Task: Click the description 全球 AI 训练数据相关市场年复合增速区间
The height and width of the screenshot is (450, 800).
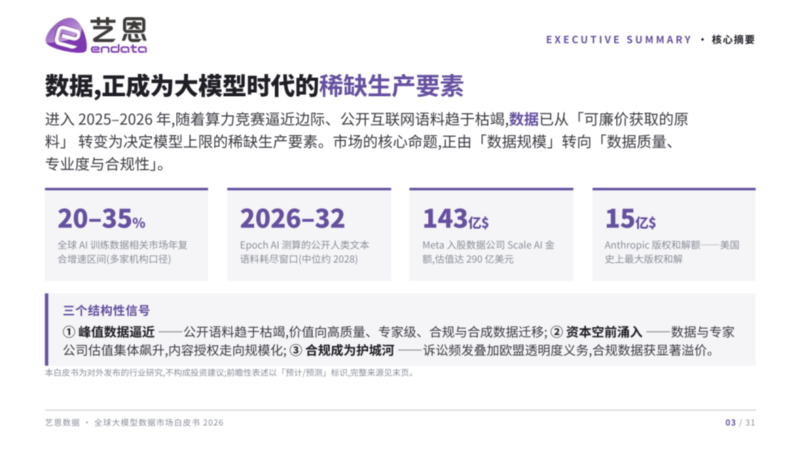Action: 122,252
